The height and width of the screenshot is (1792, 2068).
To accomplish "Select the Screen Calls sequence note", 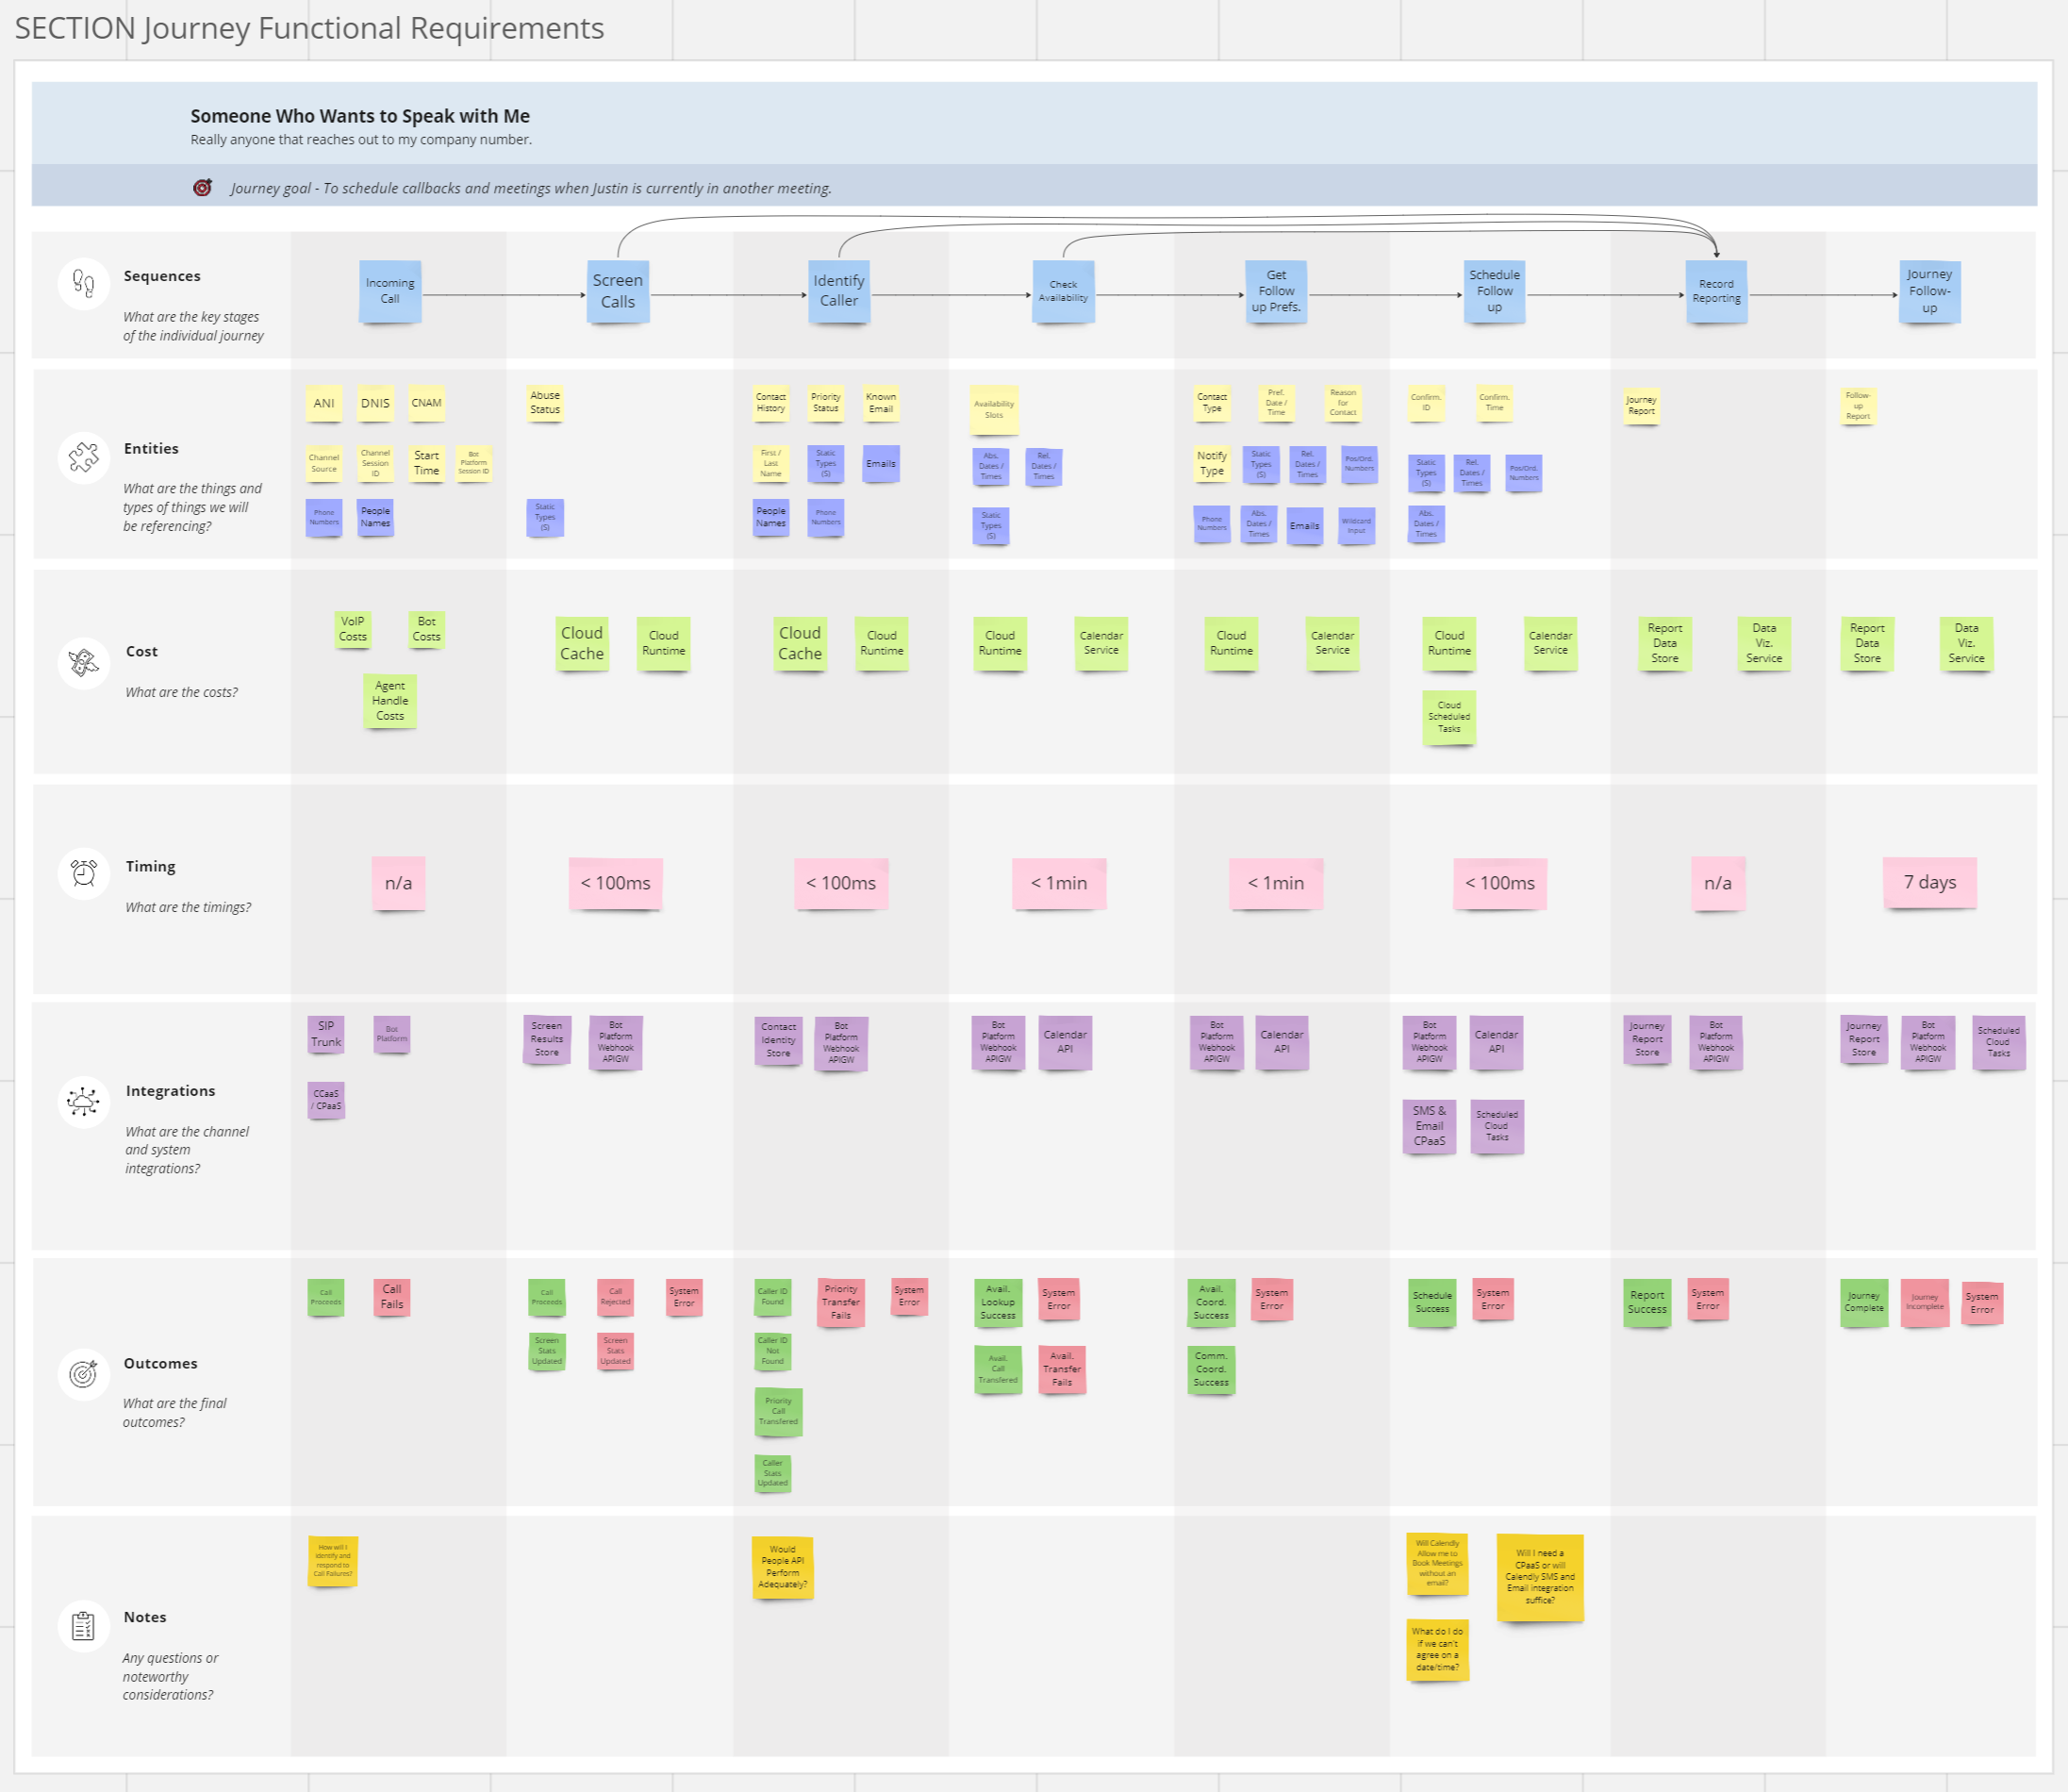I will 617,291.
